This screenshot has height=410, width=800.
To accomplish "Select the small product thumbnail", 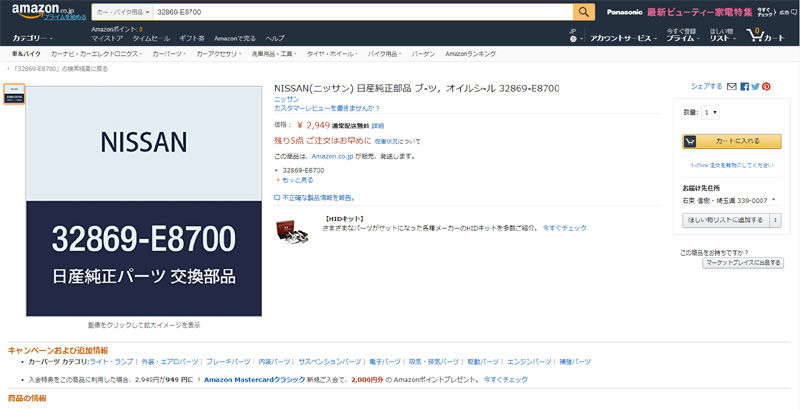I will tap(14, 94).
